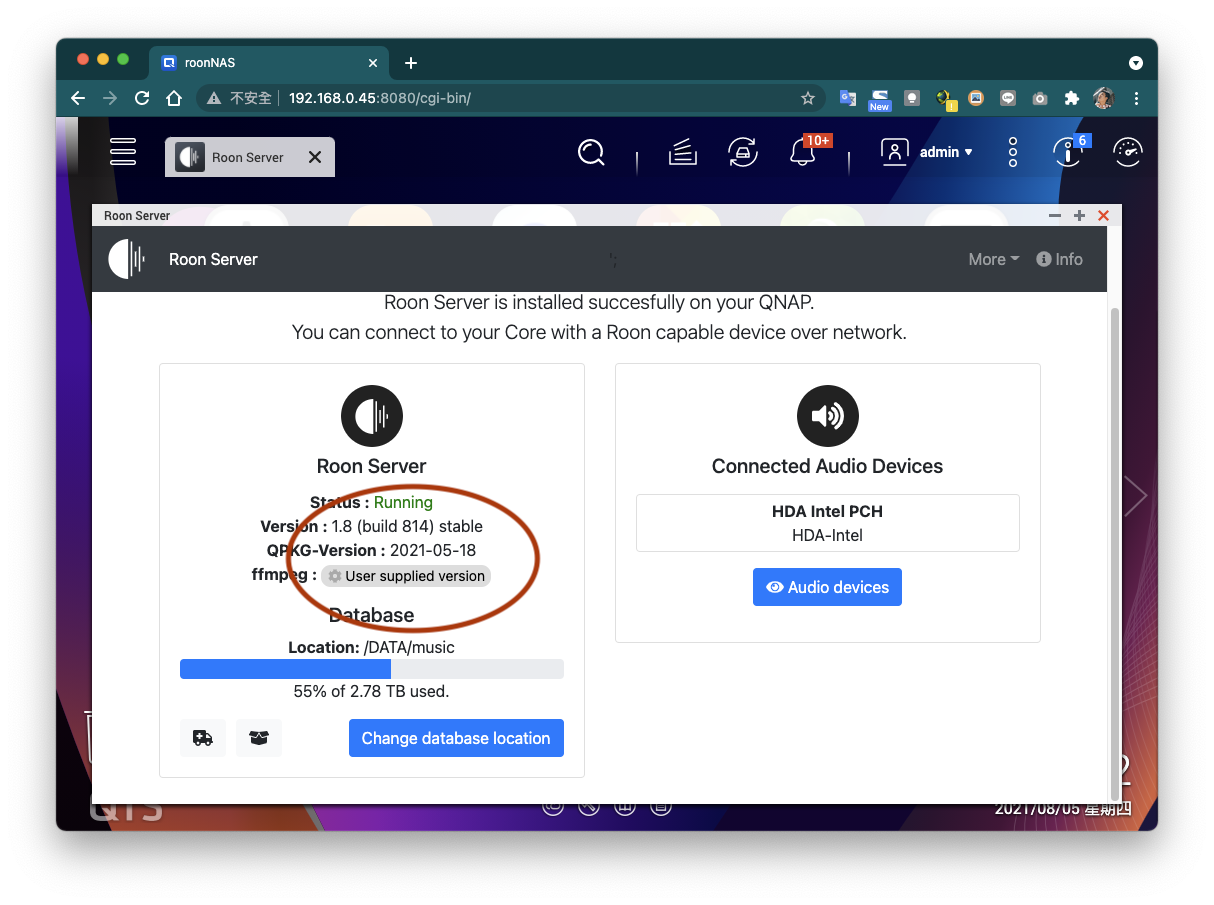Open Chrome extensions puzzle icon
Image resolution: width=1214 pixels, height=905 pixels.
click(1072, 98)
